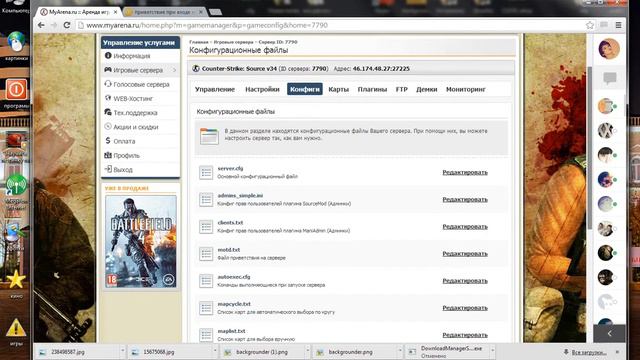Click the yellow warning triangle desktop icon
640x360 pixels.
coord(16,328)
